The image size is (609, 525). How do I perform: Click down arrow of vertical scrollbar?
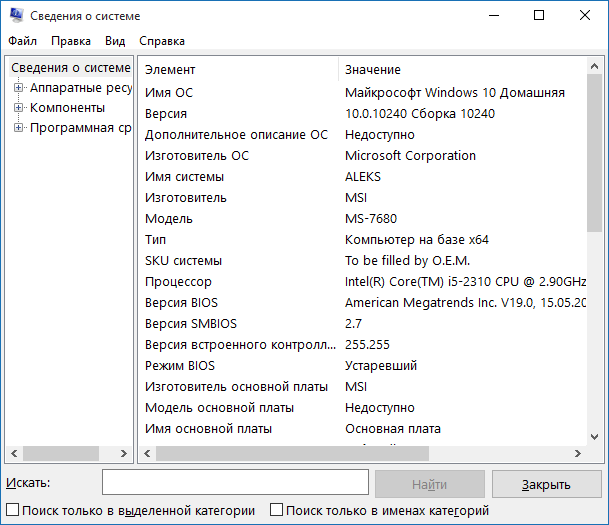592,435
